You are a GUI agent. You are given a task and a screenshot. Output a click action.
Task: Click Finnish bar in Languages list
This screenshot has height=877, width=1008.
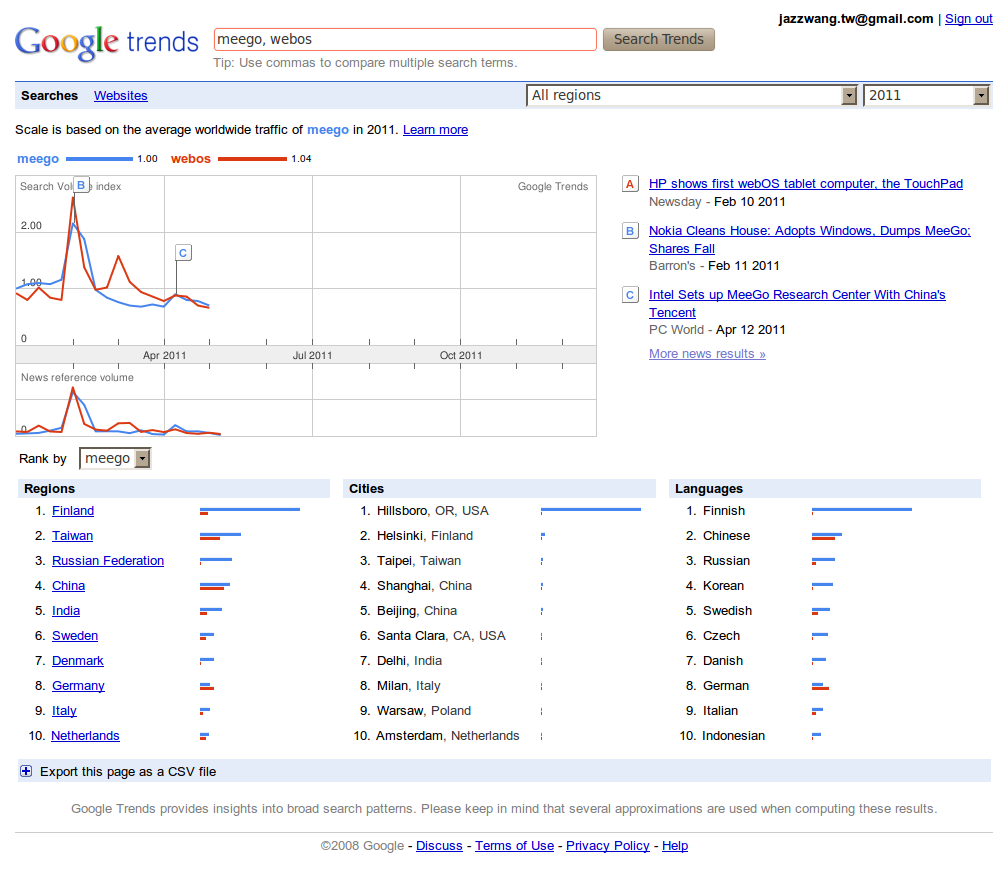pyautogui.click(x=862, y=511)
